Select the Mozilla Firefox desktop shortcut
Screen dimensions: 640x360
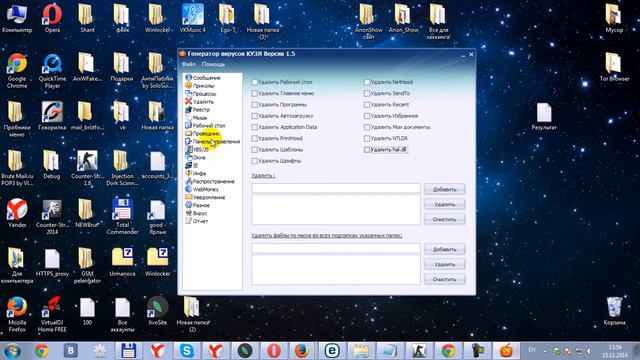coord(17,314)
